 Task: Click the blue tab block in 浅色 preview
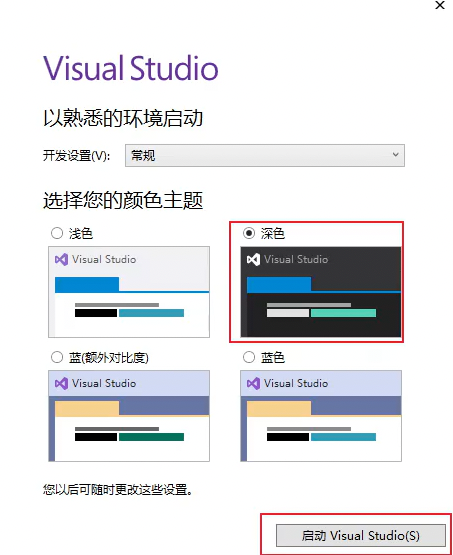(87, 285)
